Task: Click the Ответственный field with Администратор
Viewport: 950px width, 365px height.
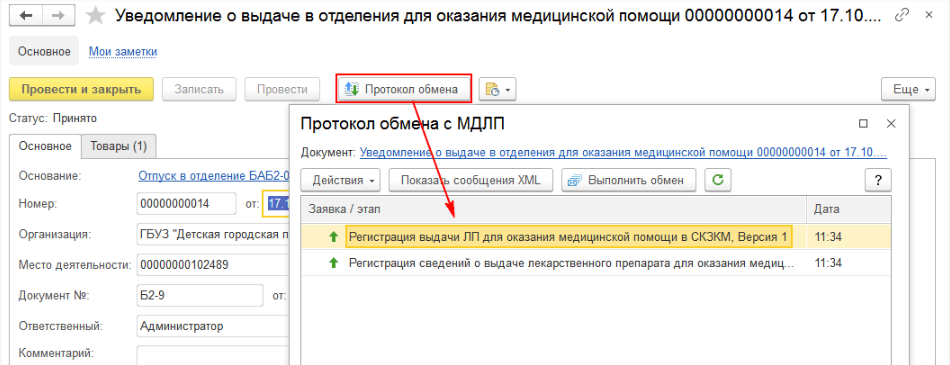Action: click(213, 326)
